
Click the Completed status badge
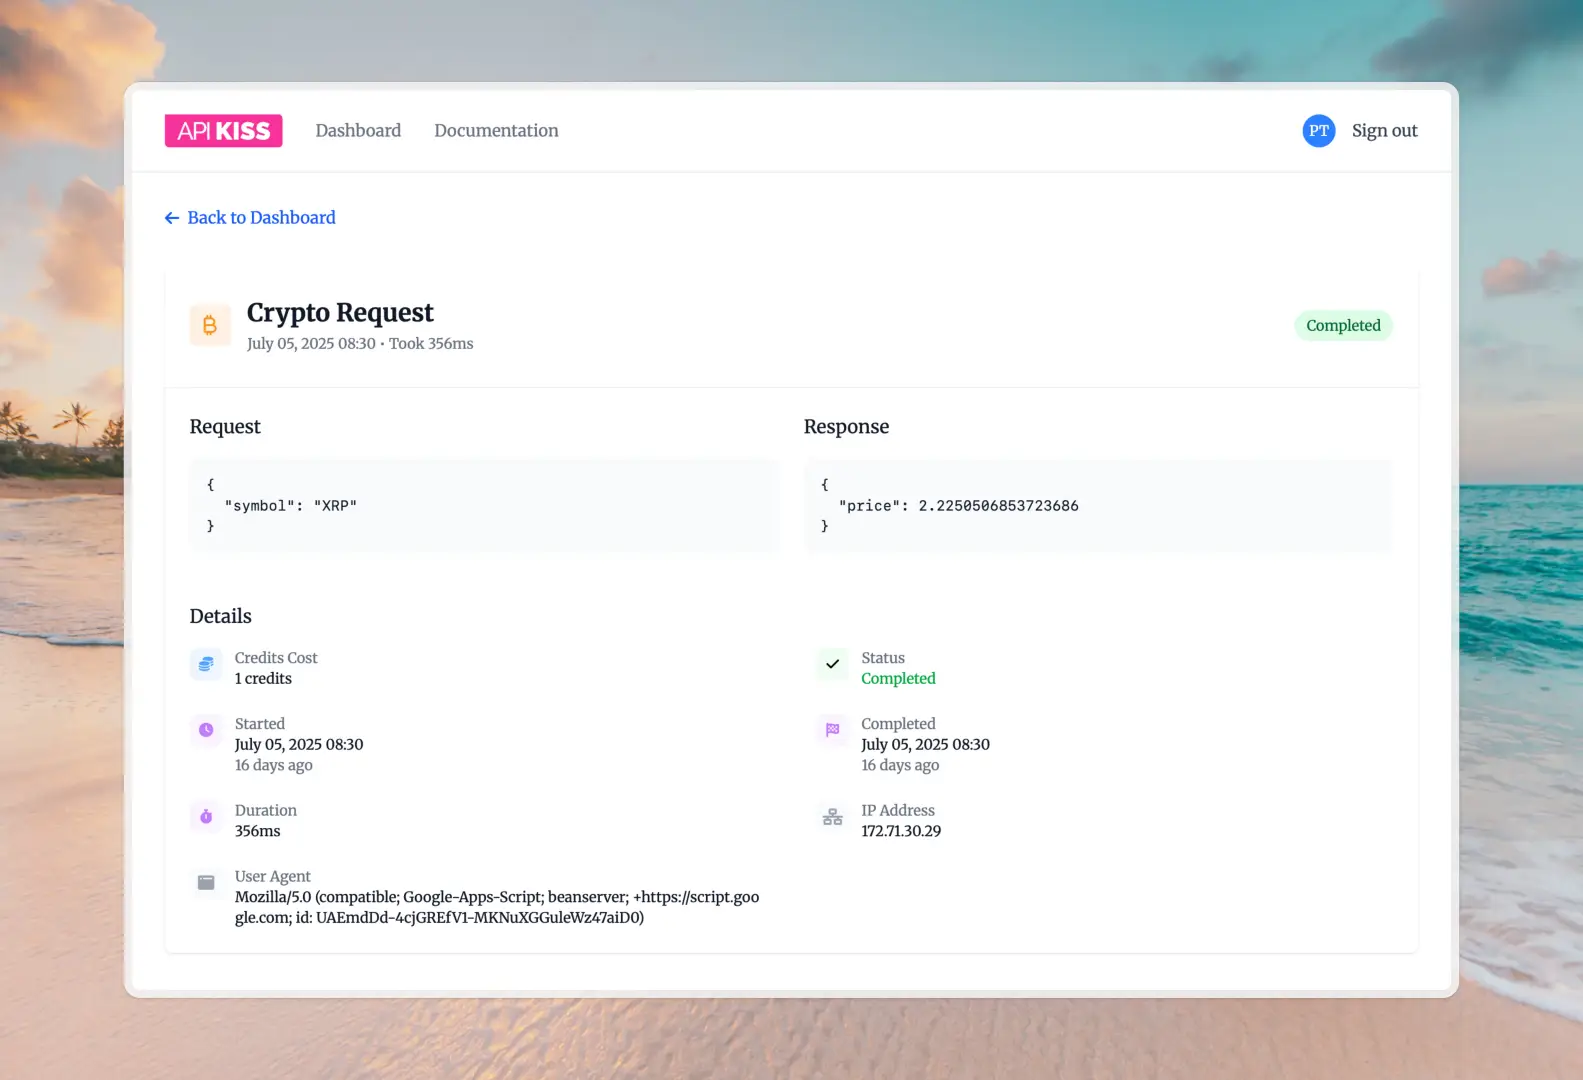(1342, 326)
